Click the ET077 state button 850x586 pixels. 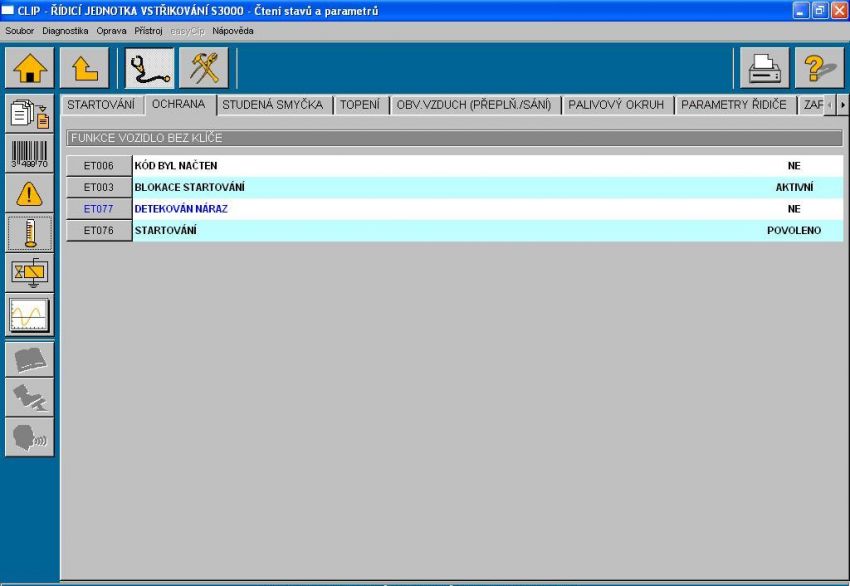coord(99,209)
